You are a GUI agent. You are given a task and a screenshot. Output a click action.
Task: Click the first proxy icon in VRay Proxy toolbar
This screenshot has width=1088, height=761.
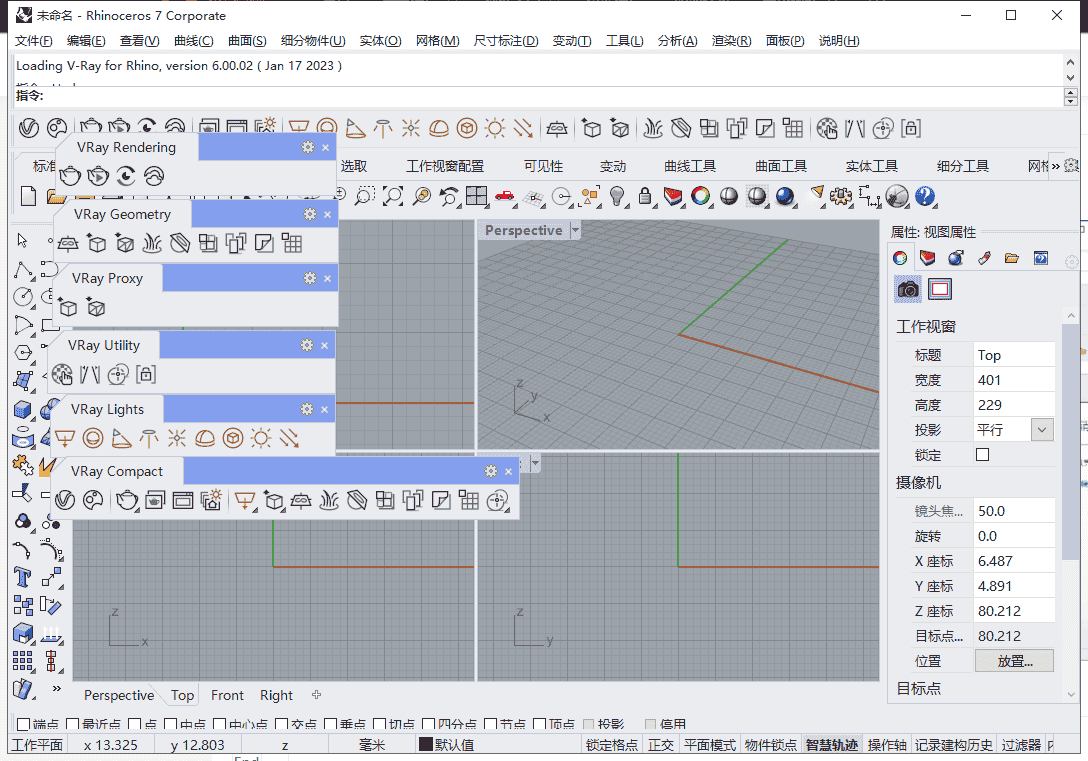point(68,309)
